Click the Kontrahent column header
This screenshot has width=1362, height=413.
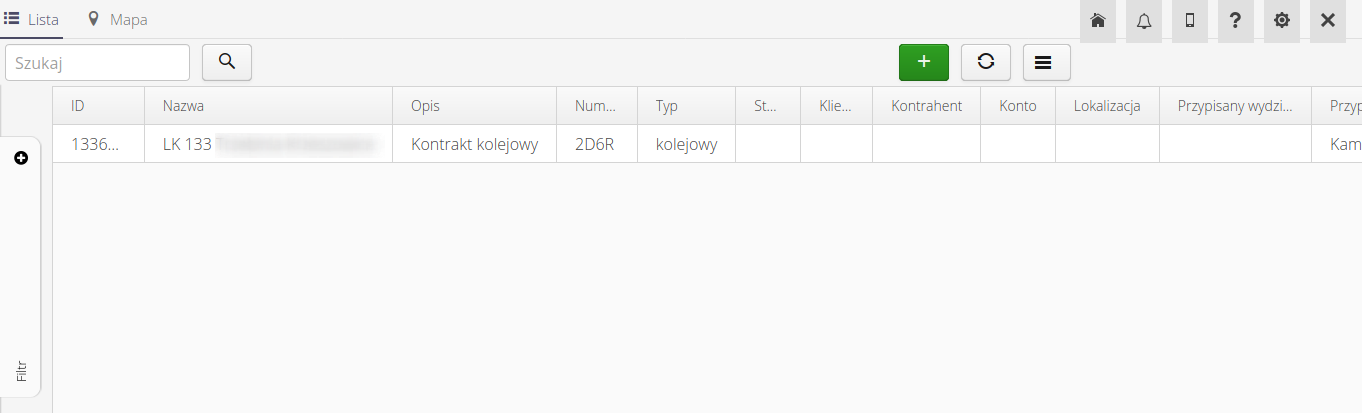point(926,106)
